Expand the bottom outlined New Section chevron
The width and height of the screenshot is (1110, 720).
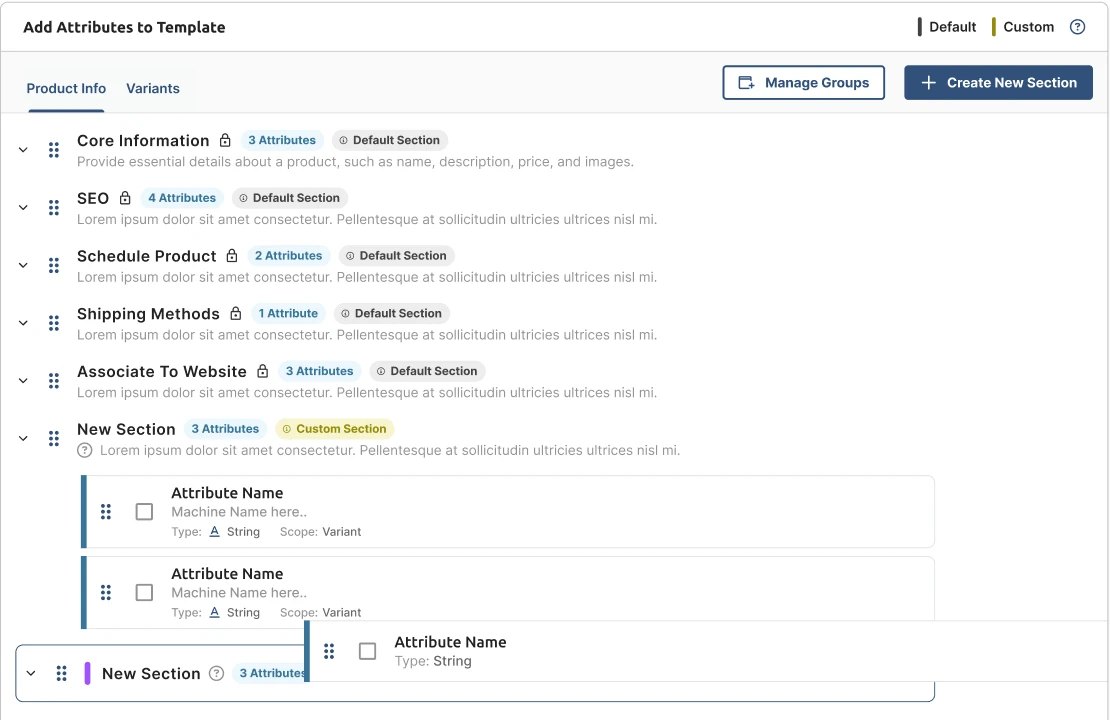tap(31, 673)
